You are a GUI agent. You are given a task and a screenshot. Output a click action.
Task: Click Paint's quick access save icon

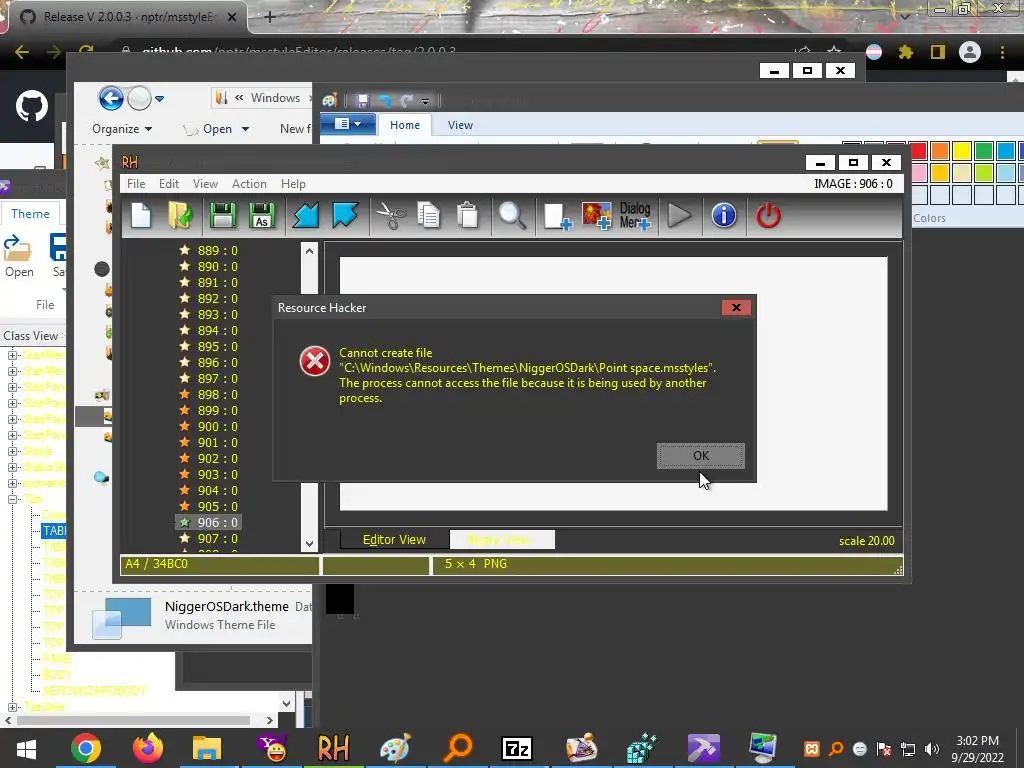(x=362, y=101)
